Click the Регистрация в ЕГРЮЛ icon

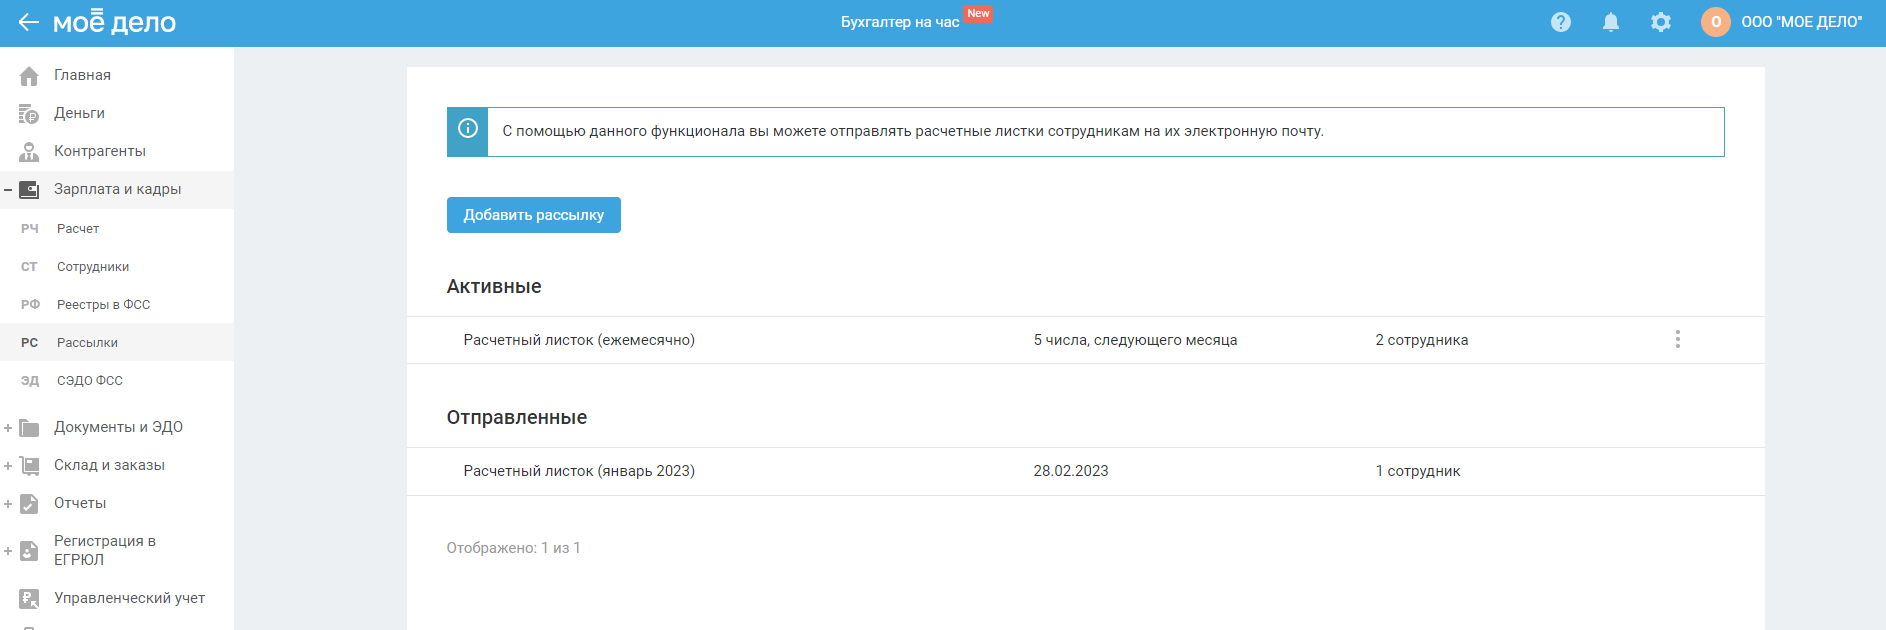click(29, 551)
